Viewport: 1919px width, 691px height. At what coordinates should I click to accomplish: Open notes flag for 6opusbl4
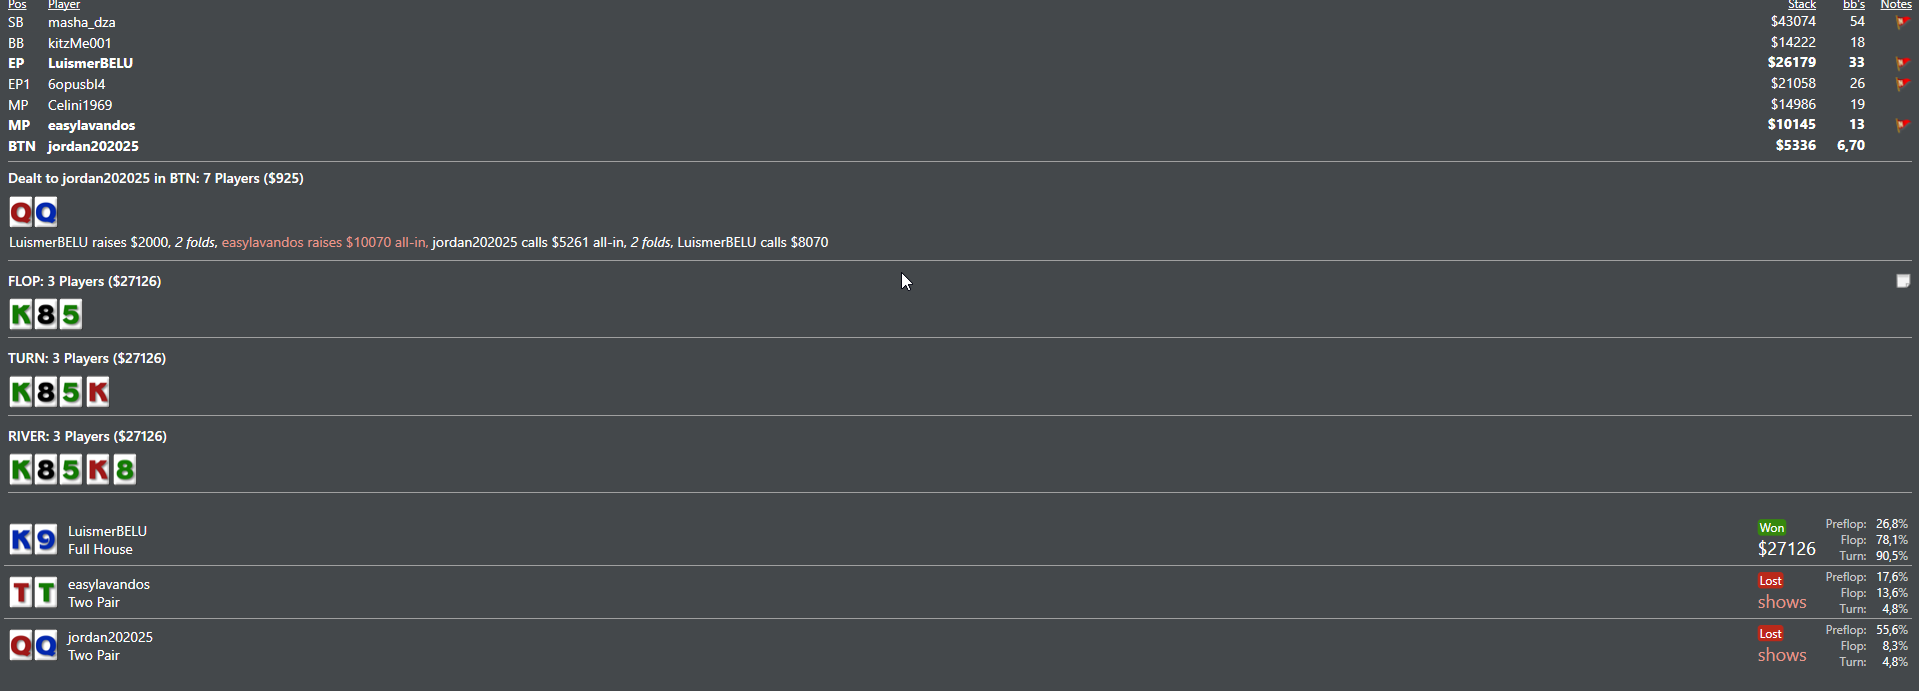point(1902,84)
